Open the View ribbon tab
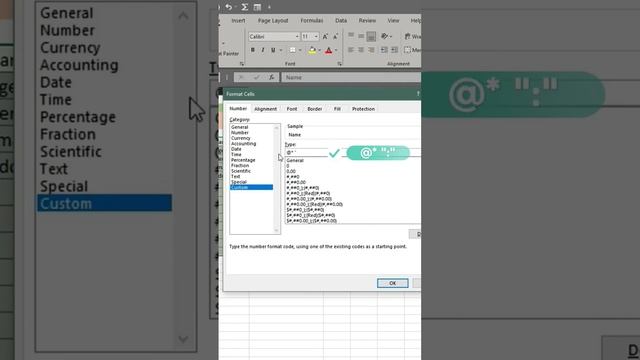The image size is (640, 360). click(393, 20)
